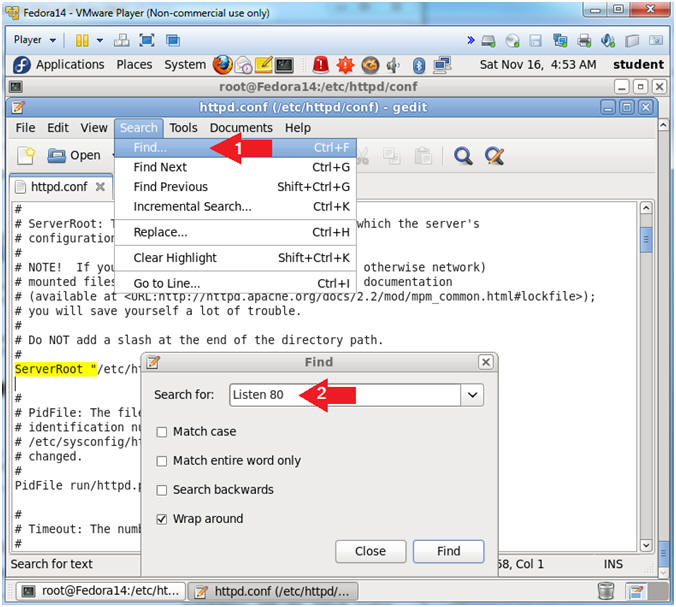The image size is (676, 607).
Task: Open the GNOME System menu
Action: 185,65
